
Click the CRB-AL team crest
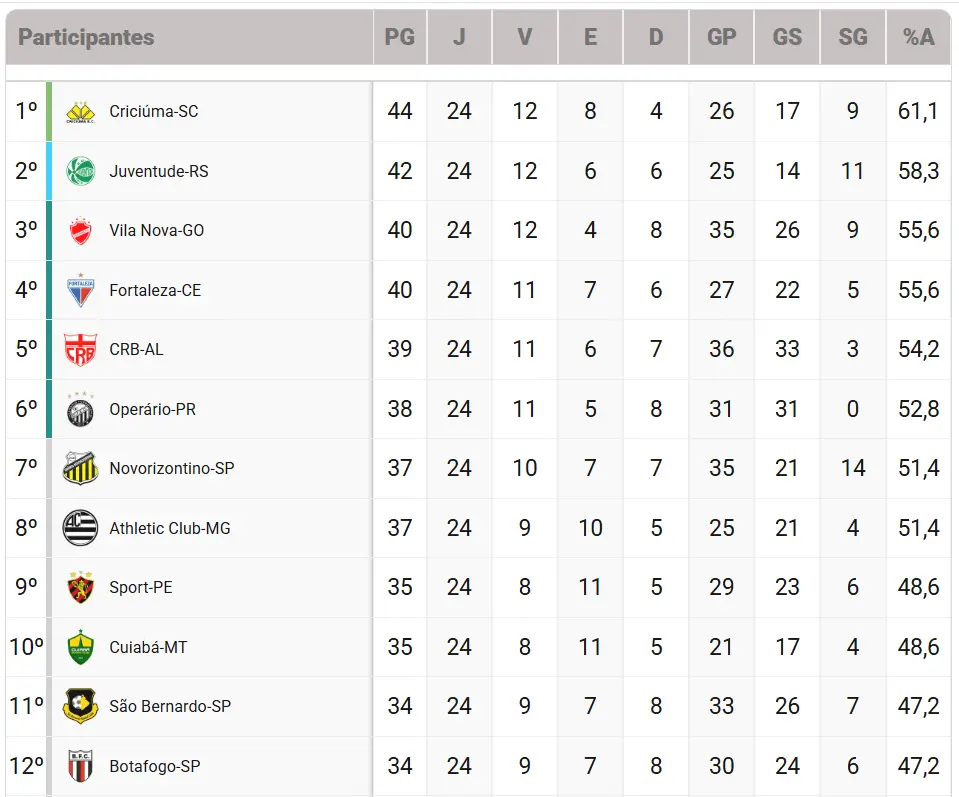pos(80,349)
